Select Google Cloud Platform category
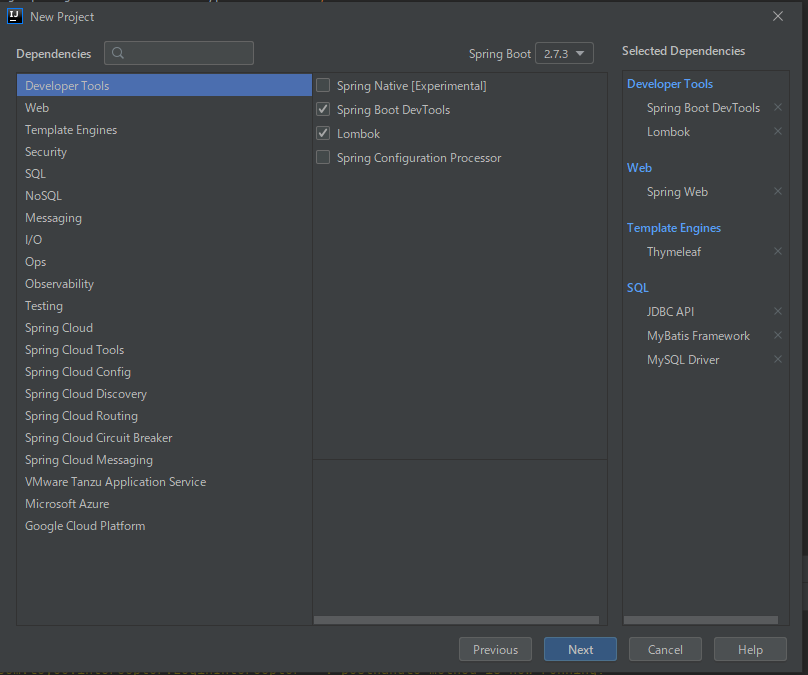Image resolution: width=808 pixels, height=675 pixels. [x=164, y=526]
